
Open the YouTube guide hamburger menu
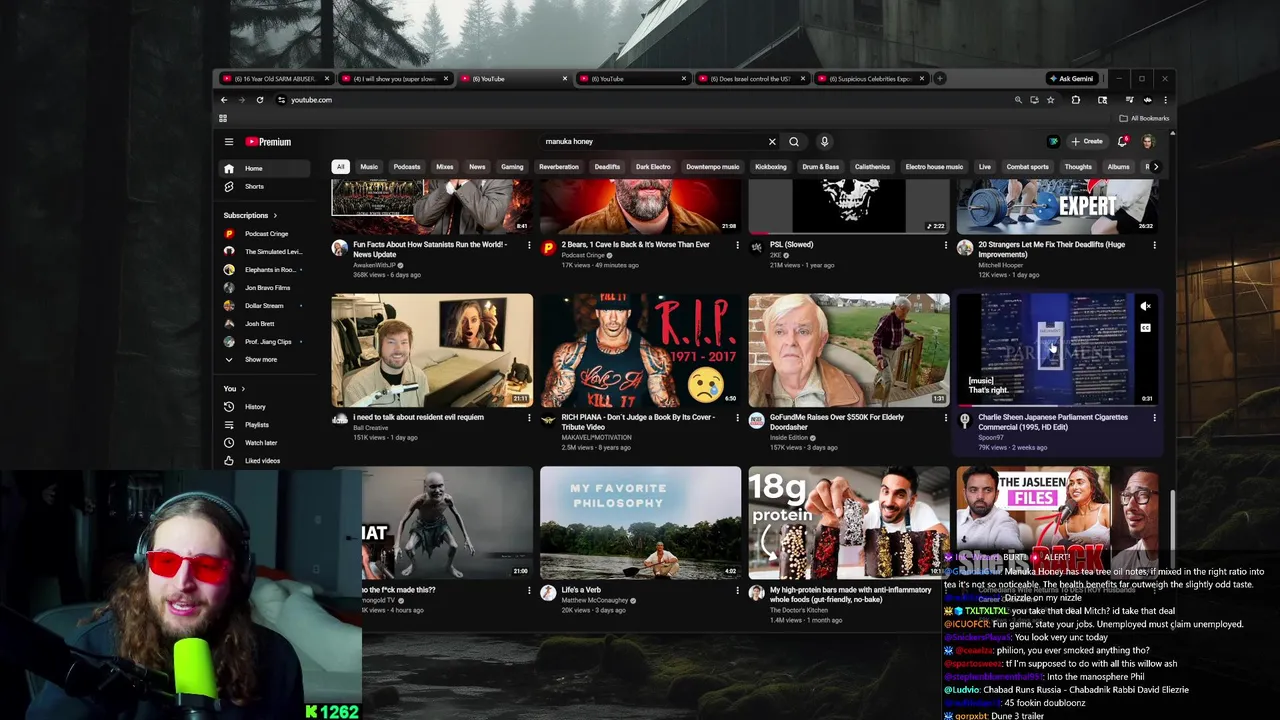tap(229, 142)
